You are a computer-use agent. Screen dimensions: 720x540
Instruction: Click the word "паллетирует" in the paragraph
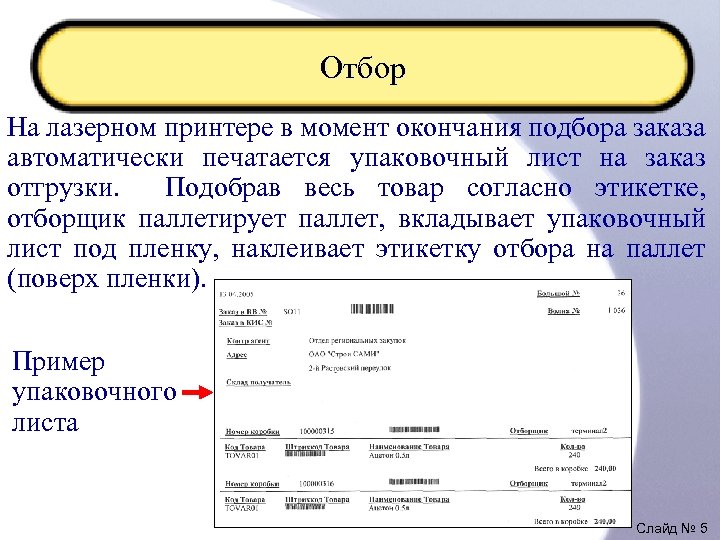pos(212,219)
